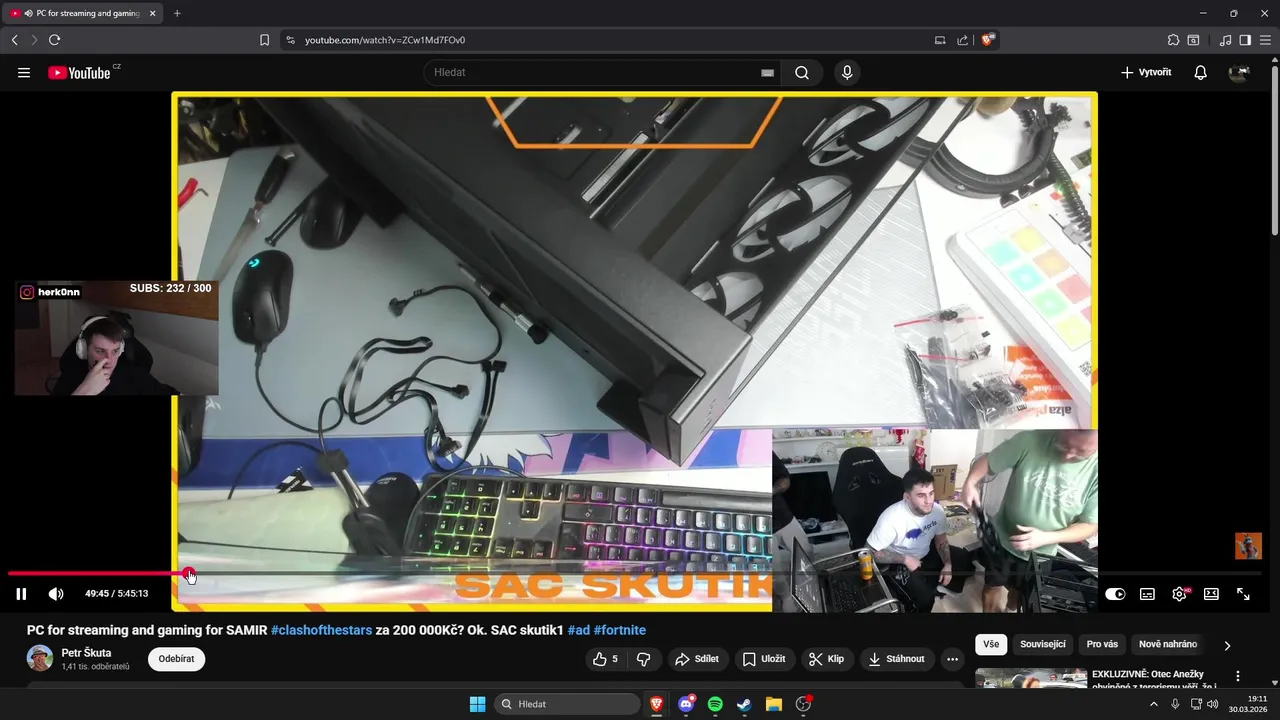Open the #ad hashtag link
This screenshot has height=720, width=1280.
tap(578, 630)
